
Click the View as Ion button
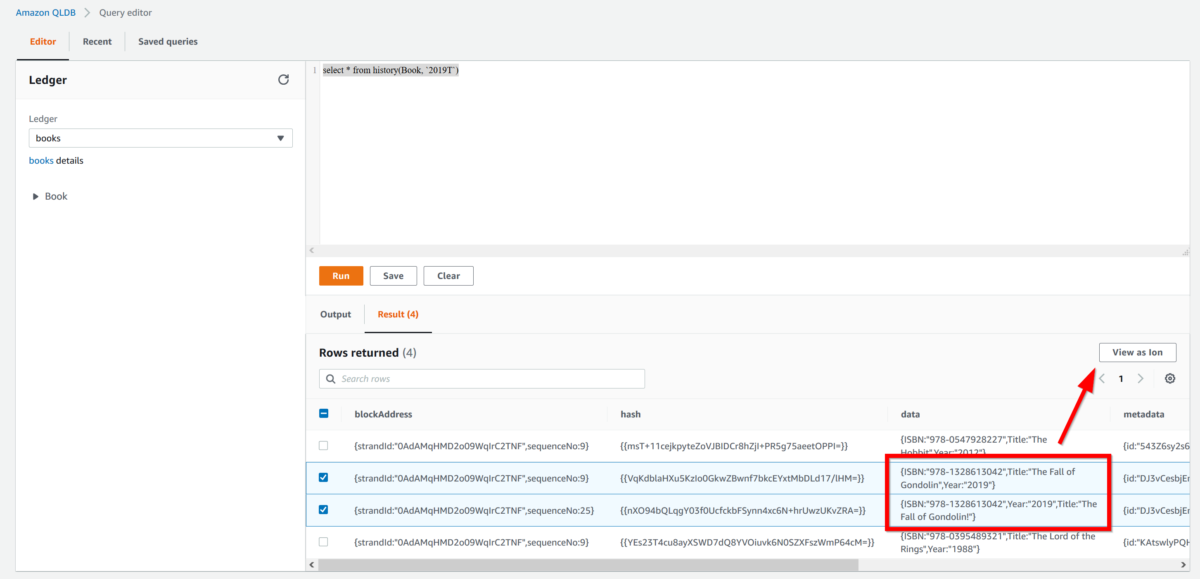(1137, 352)
